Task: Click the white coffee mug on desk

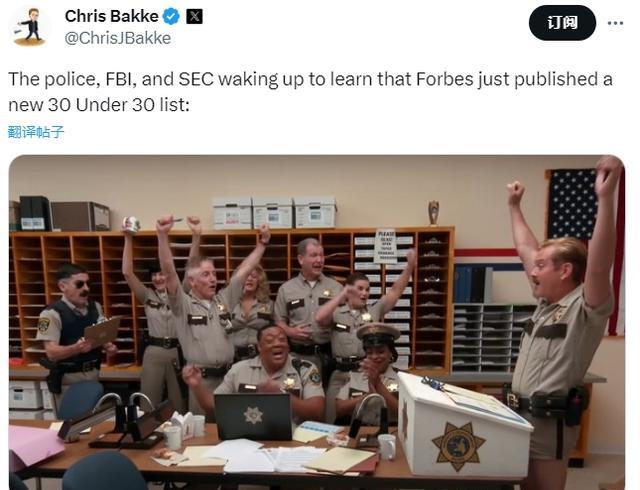Action: [x=387, y=447]
